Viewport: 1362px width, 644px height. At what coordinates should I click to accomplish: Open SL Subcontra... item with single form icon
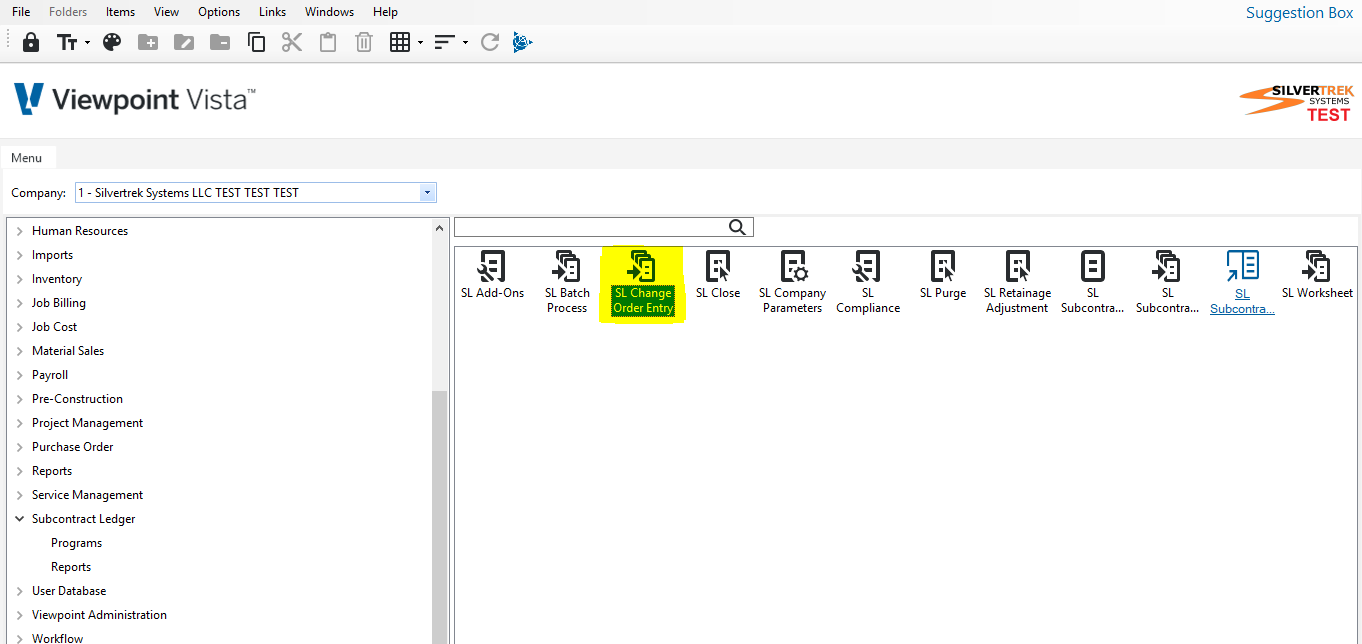pos(1093,282)
